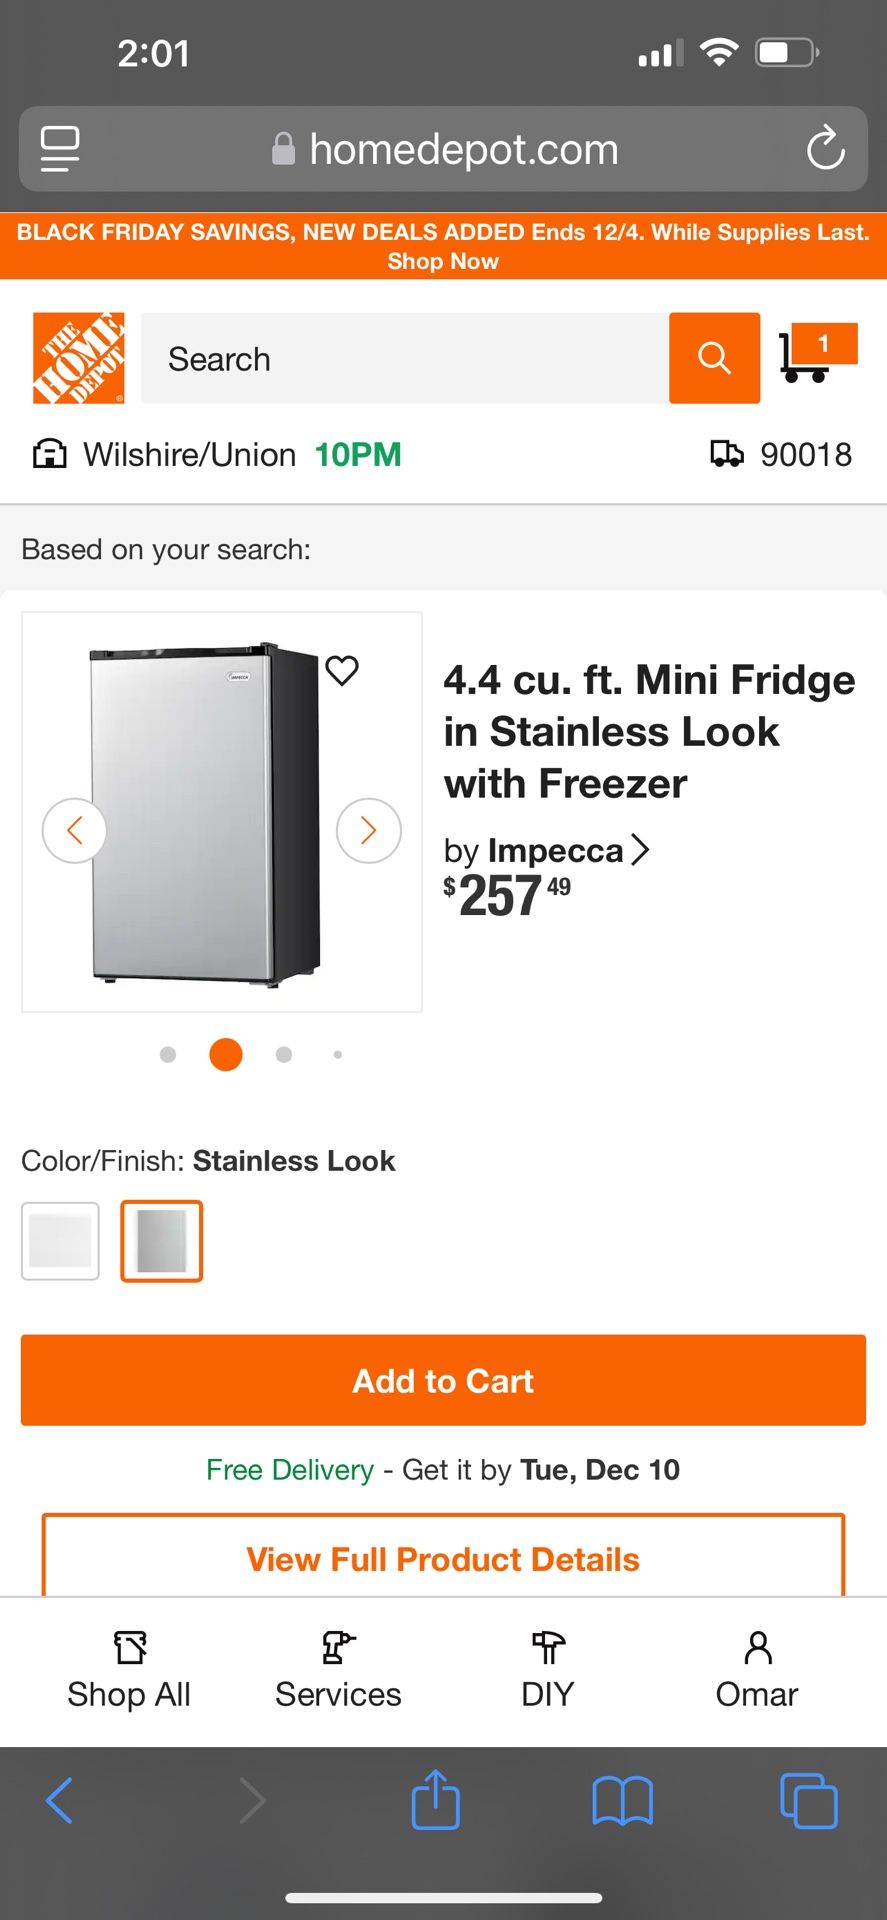Open the Shop All tab

[129, 1670]
